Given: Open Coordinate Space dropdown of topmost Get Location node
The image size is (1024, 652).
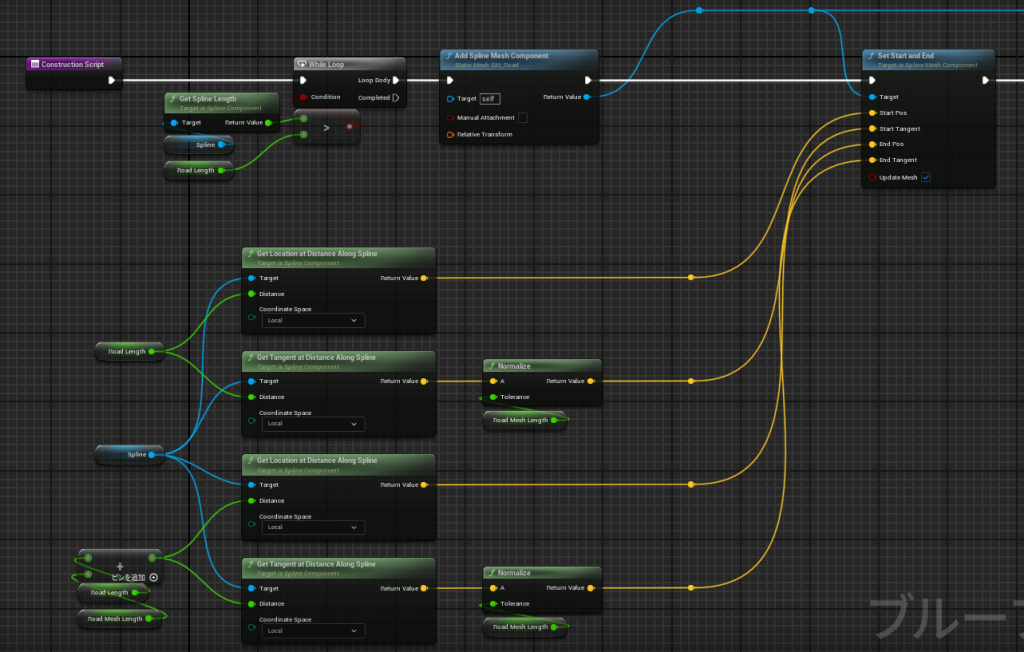Looking at the screenshot, I should 312,321.
